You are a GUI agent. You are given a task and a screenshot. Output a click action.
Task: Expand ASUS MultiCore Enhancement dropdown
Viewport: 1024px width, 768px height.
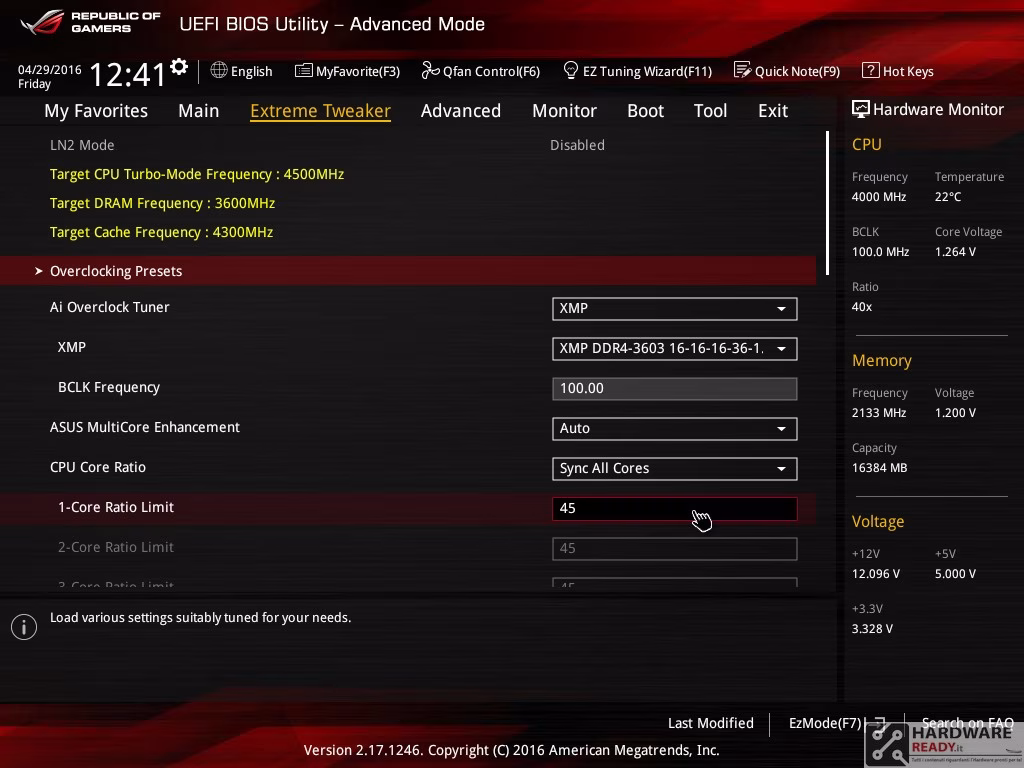(675, 428)
